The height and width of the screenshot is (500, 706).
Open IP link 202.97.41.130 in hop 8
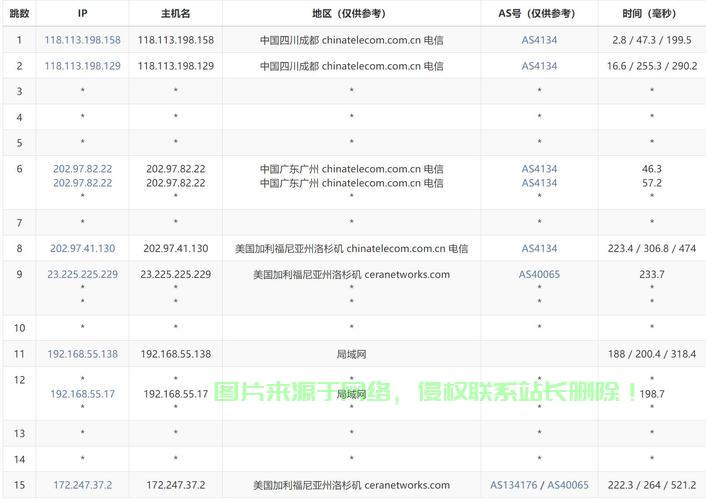pyautogui.click(x=82, y=248)
